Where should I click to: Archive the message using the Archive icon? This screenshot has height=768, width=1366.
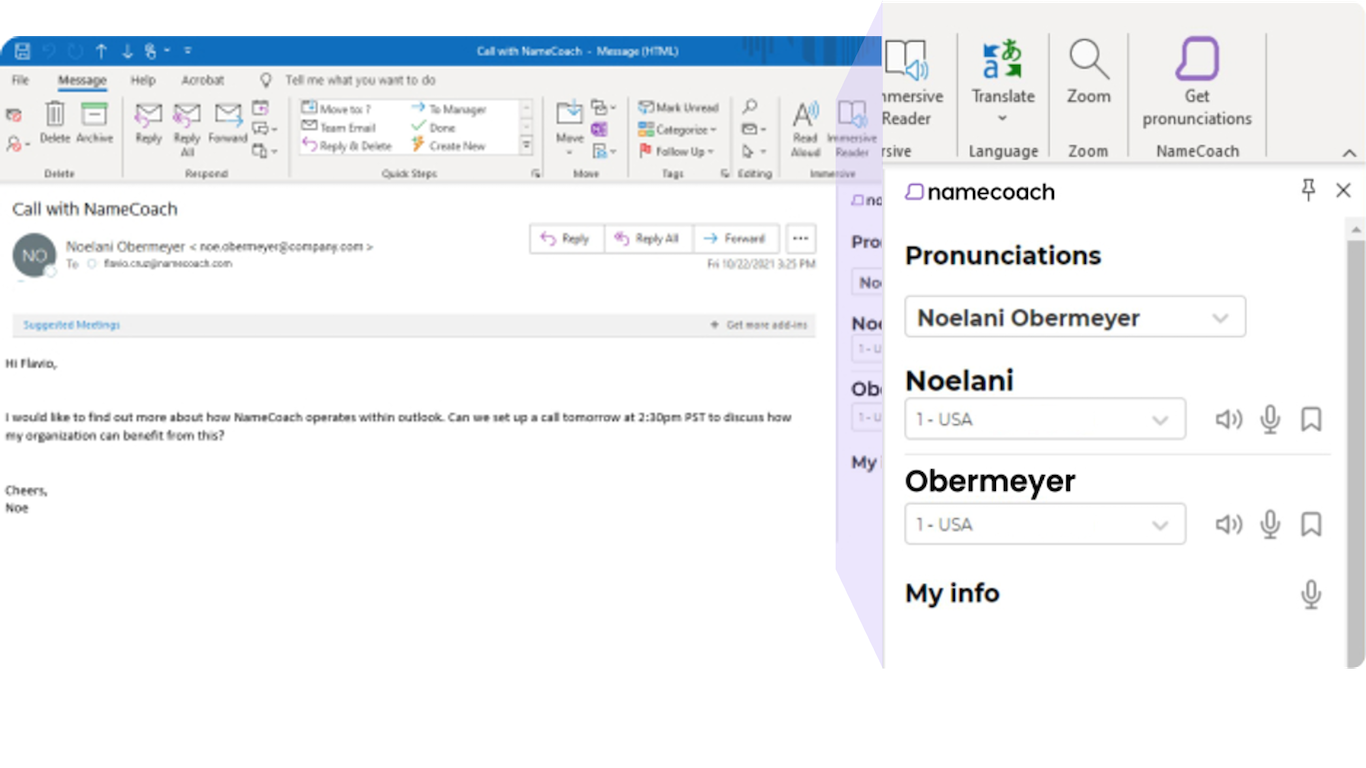[x=94, y=114]
